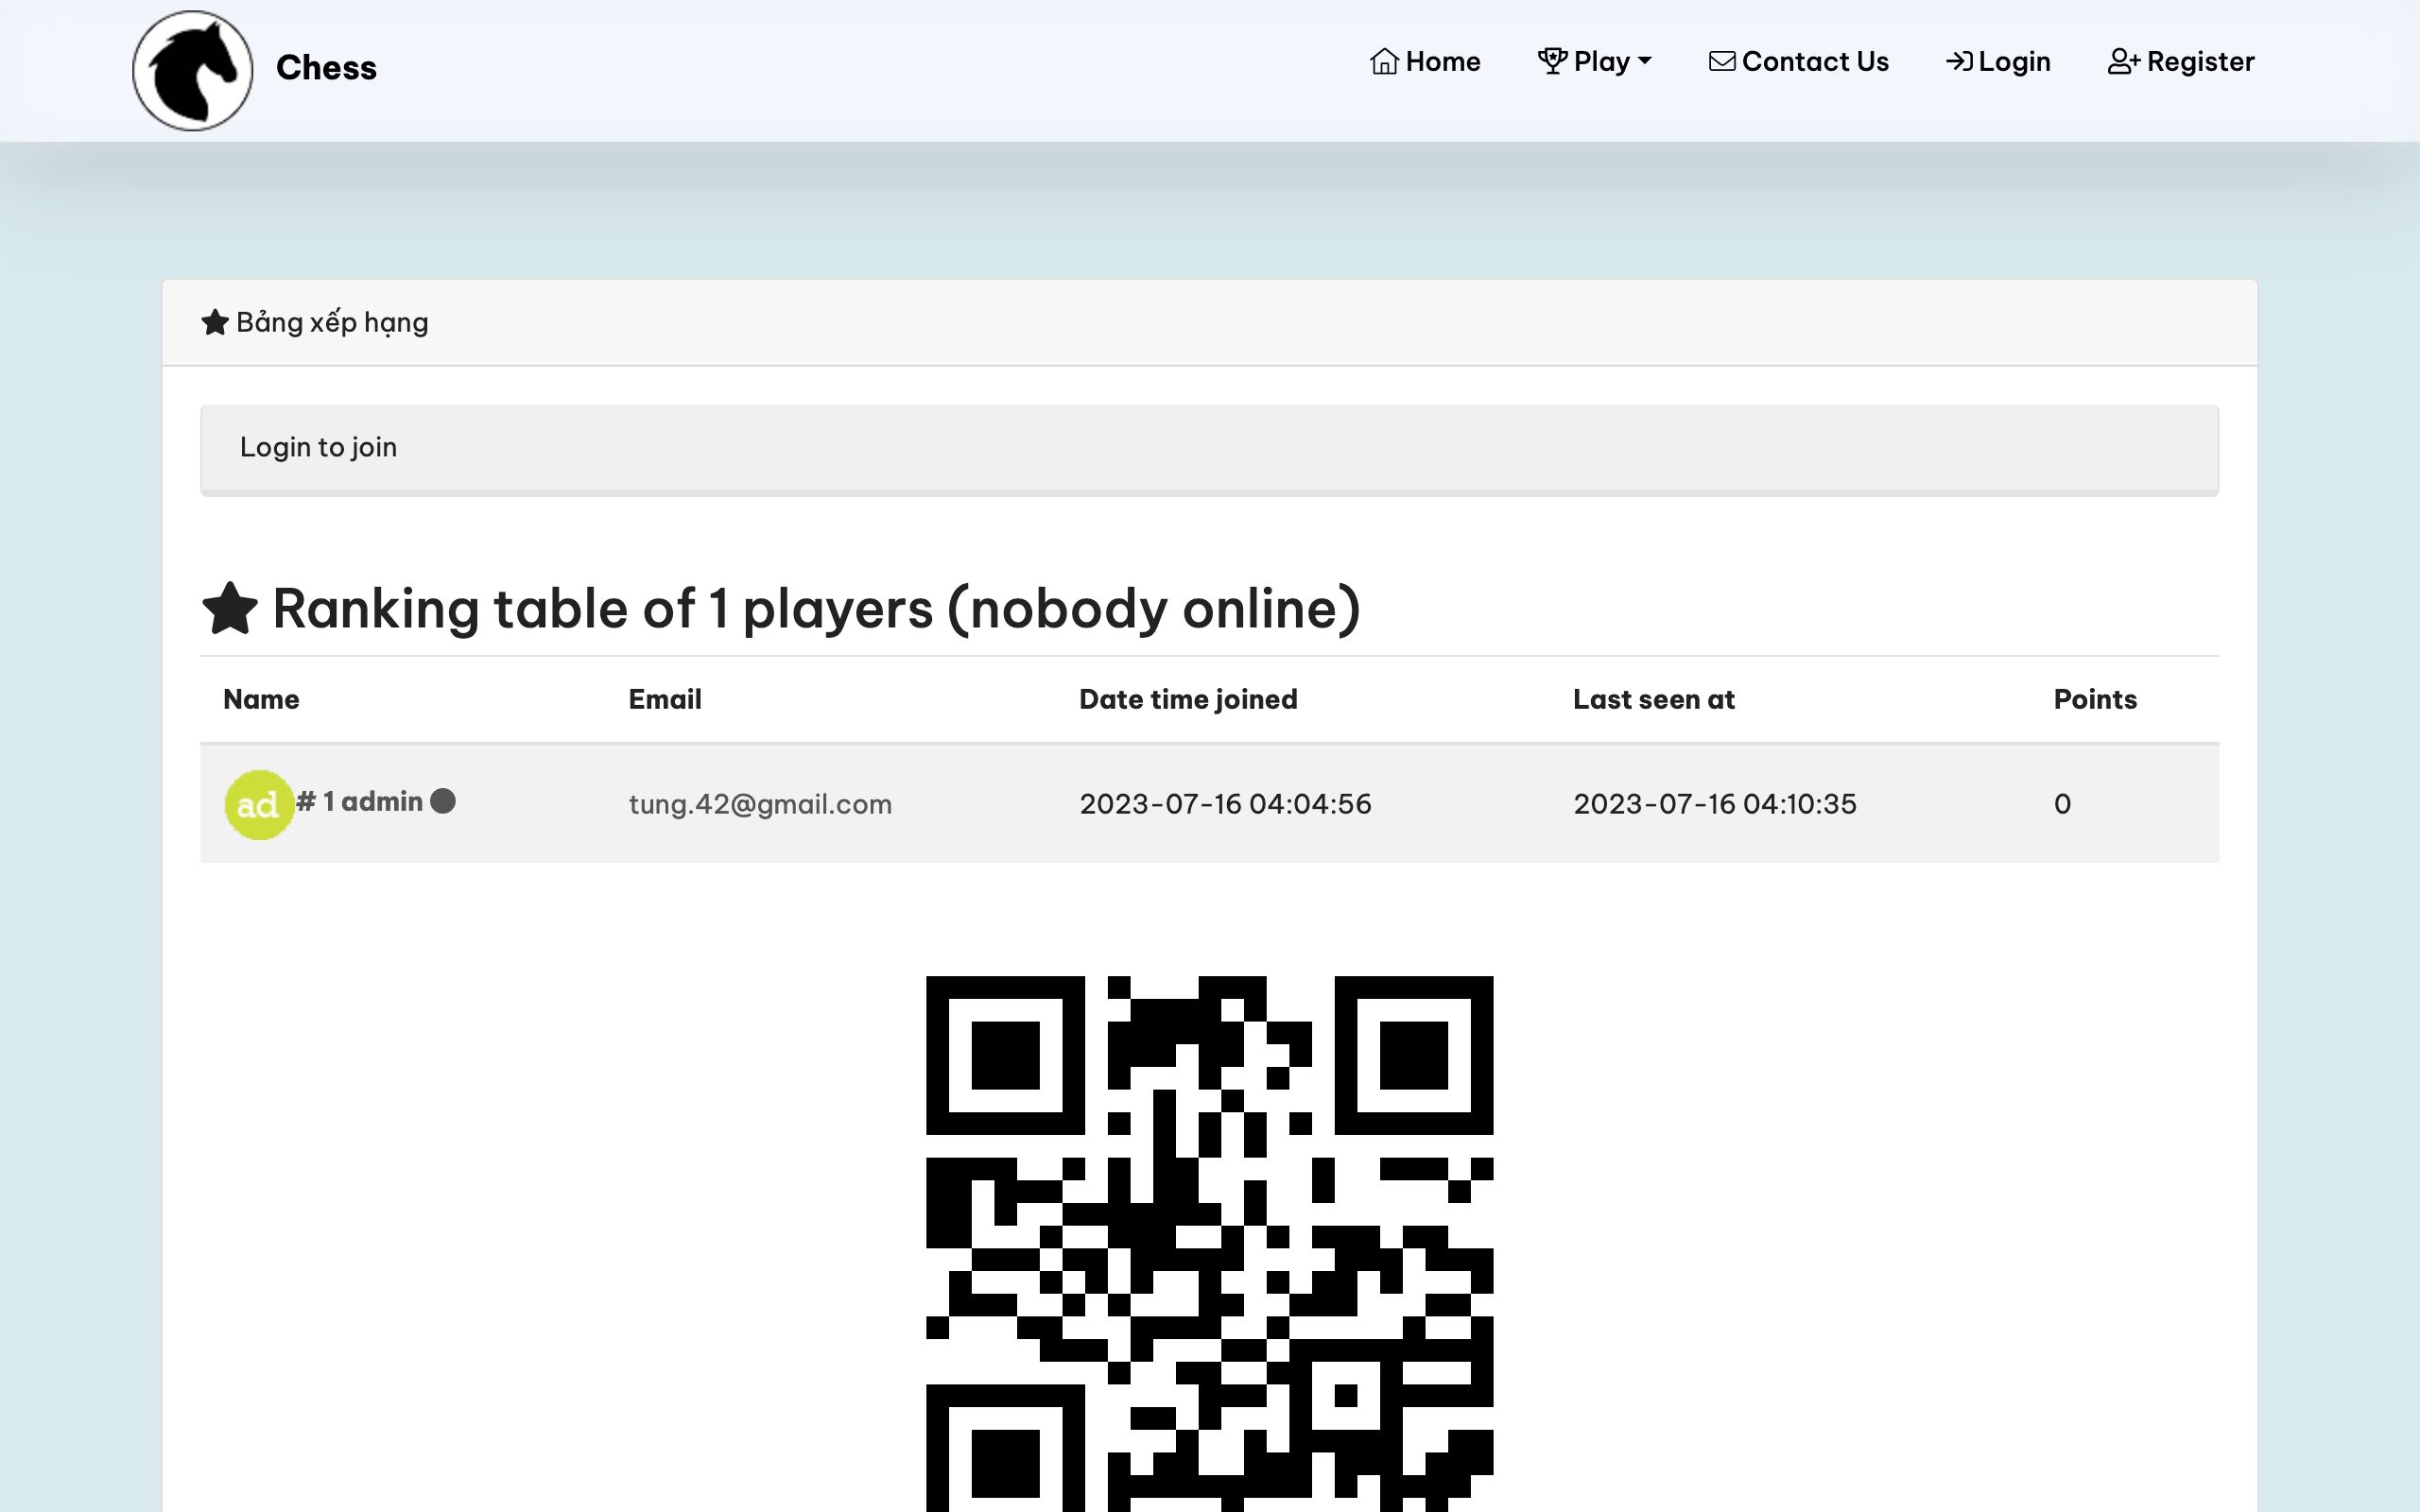This screenshot has height=1512, width=2420.
Task: Click the envelope icon beside Contact Us
Action: coord(1722,61)
